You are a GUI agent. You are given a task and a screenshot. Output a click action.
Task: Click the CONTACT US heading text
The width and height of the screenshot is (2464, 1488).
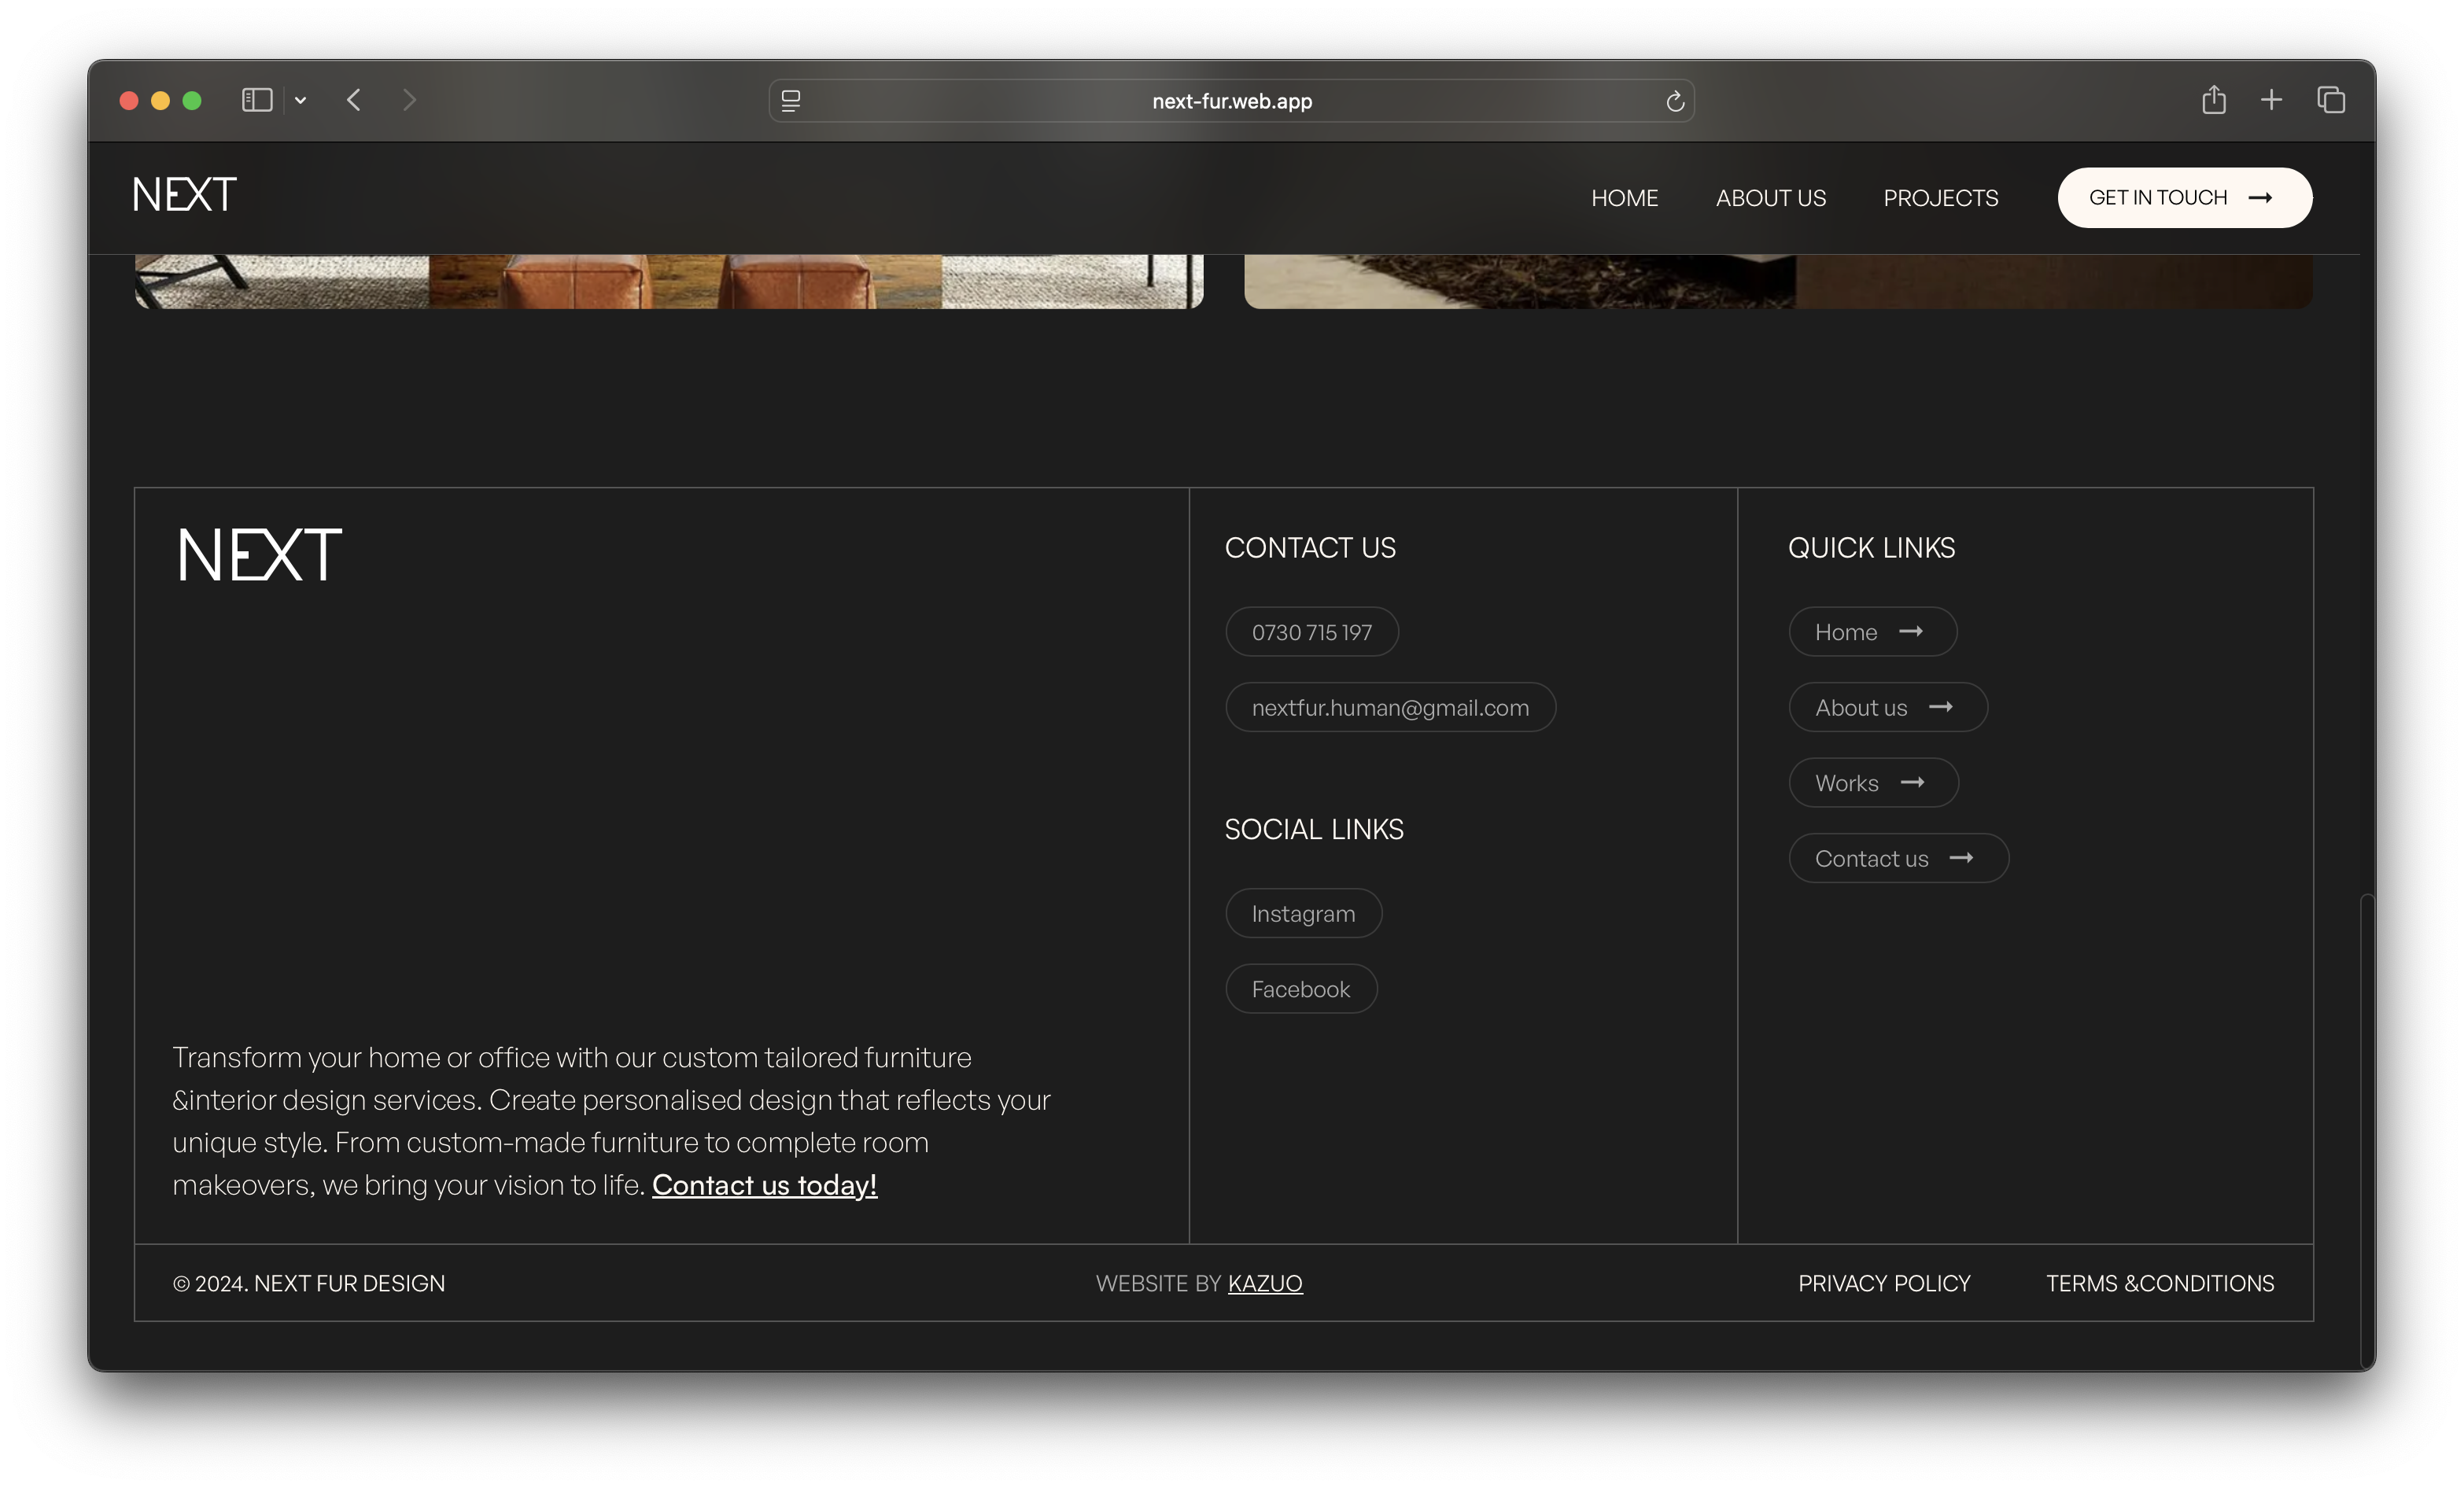tap(1310, 548)
